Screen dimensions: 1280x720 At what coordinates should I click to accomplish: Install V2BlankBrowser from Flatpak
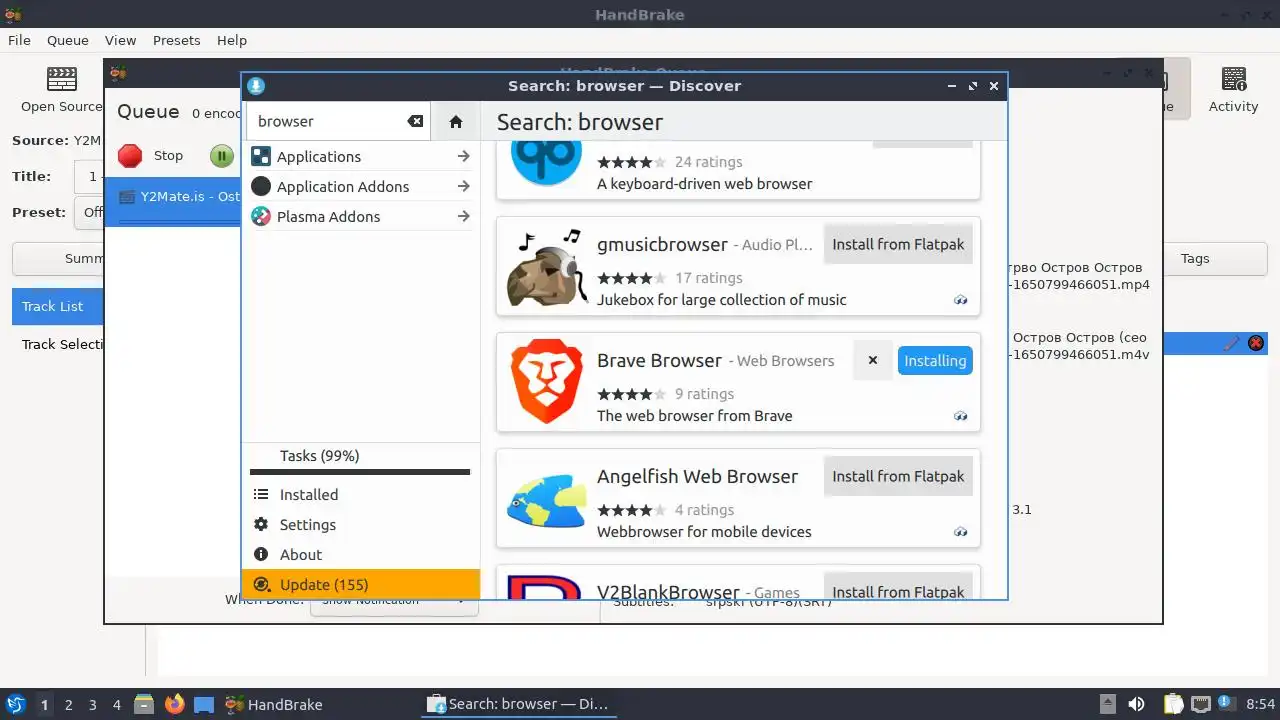coord(898,588)
